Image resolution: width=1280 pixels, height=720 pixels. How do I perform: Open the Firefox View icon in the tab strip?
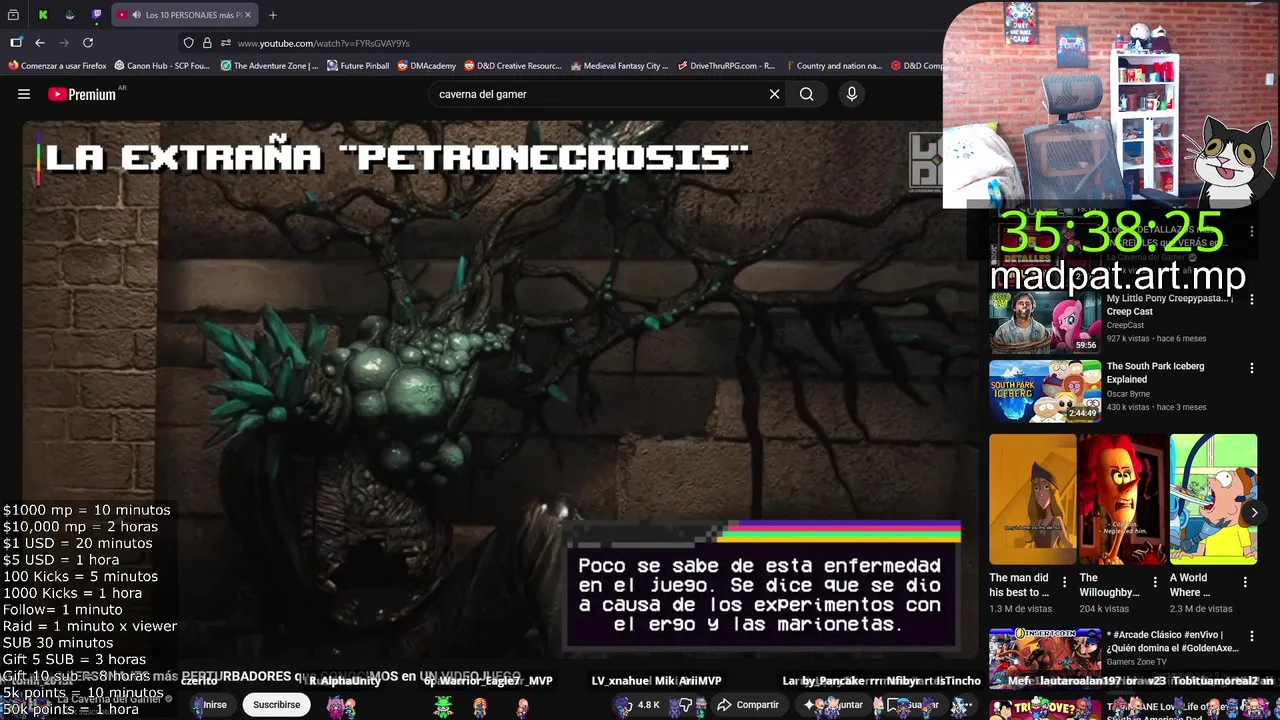pyautogui.click(x=13, y=15)
